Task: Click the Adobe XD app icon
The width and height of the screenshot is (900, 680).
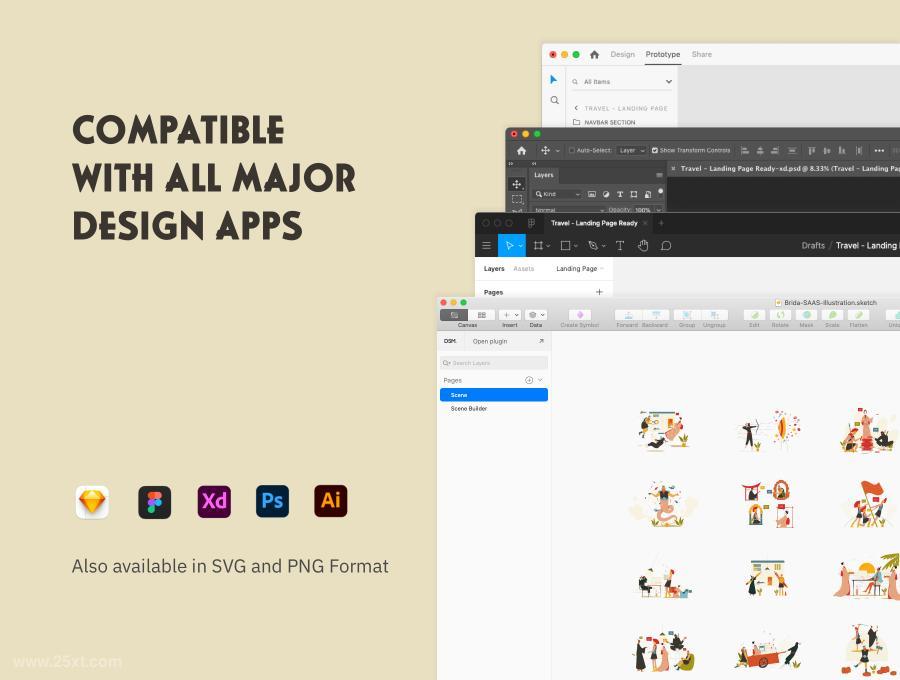Action: (x=214, y=502)
